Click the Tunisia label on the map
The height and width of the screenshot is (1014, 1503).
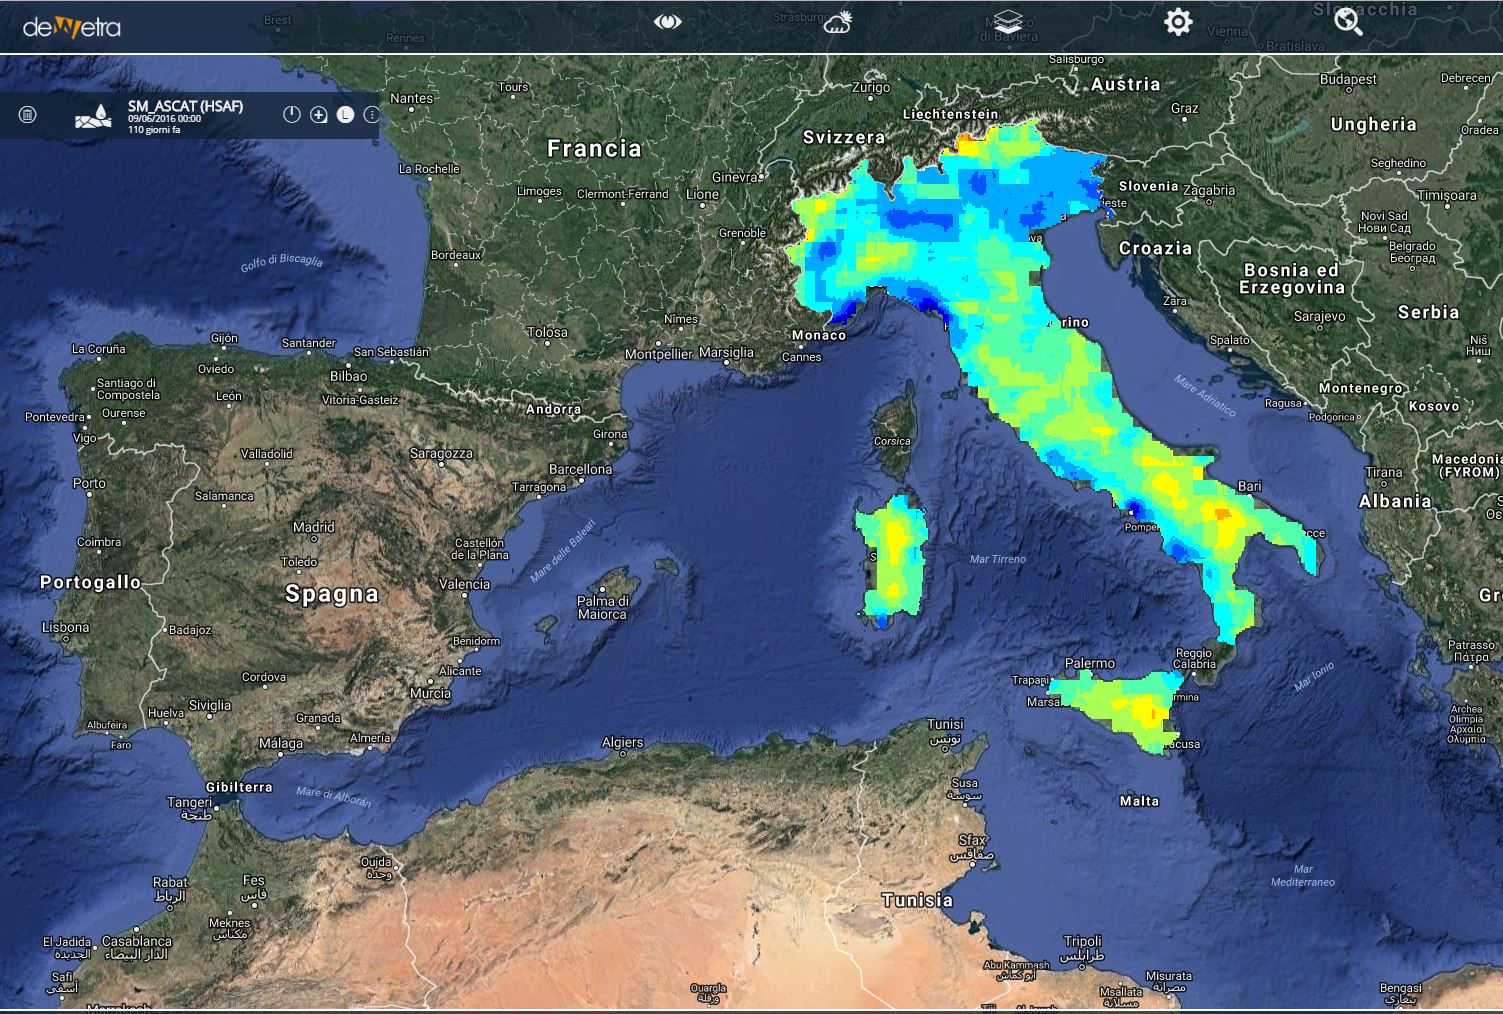[x=917, y=900]
